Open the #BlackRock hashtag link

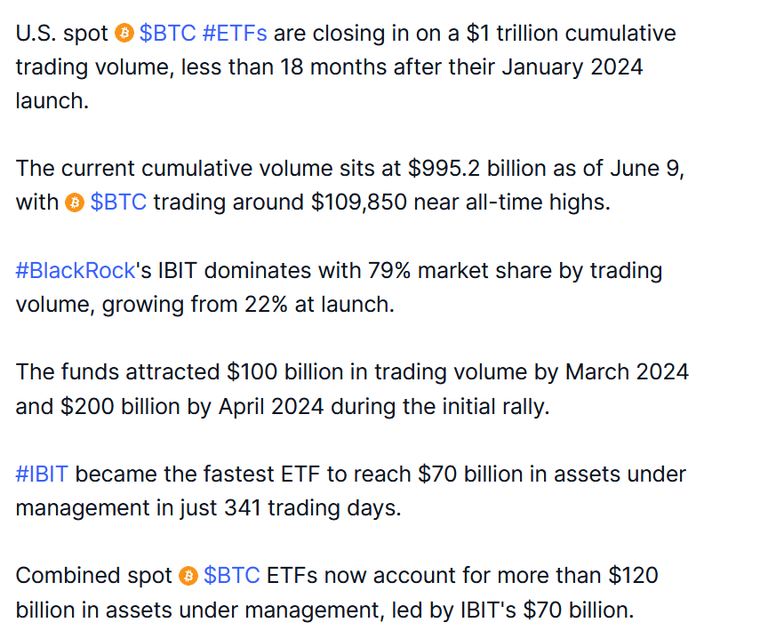click(x=75, y=270)
